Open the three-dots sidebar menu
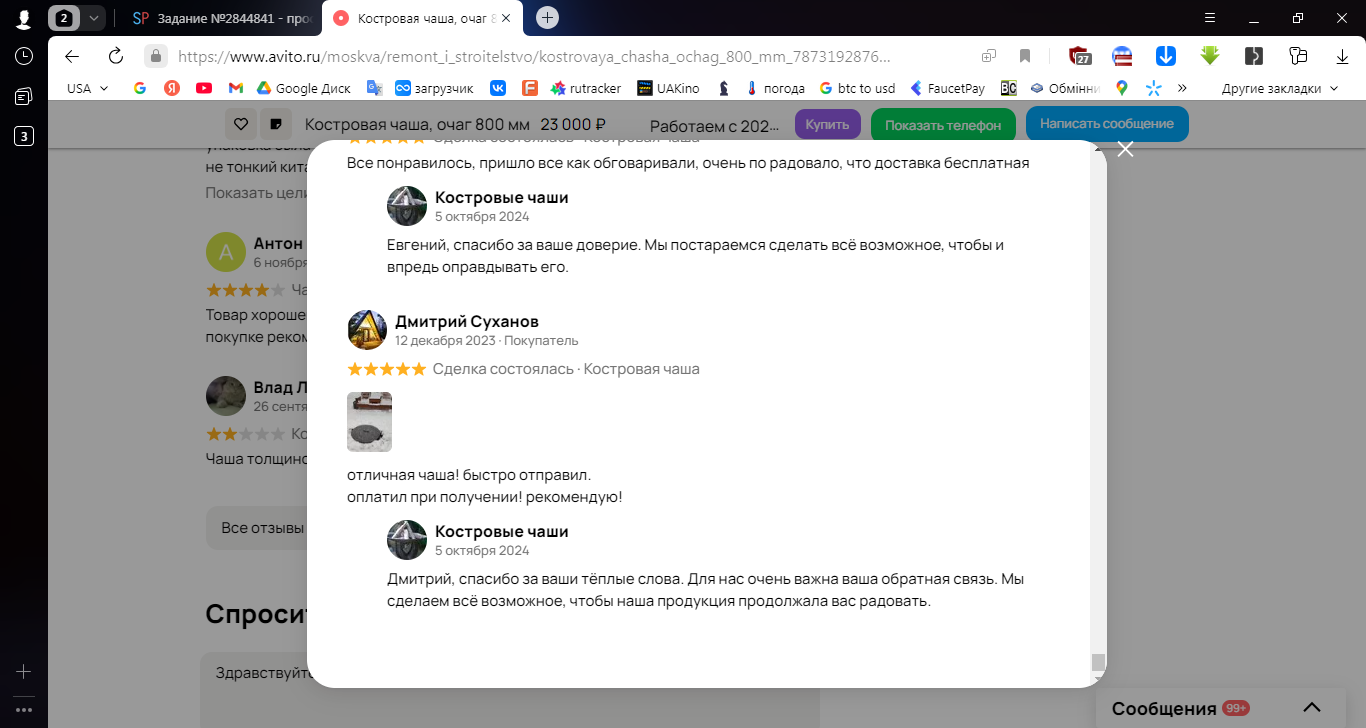Image resolution: width=1366 pixels, height=728 pixels. coord(24,710)
